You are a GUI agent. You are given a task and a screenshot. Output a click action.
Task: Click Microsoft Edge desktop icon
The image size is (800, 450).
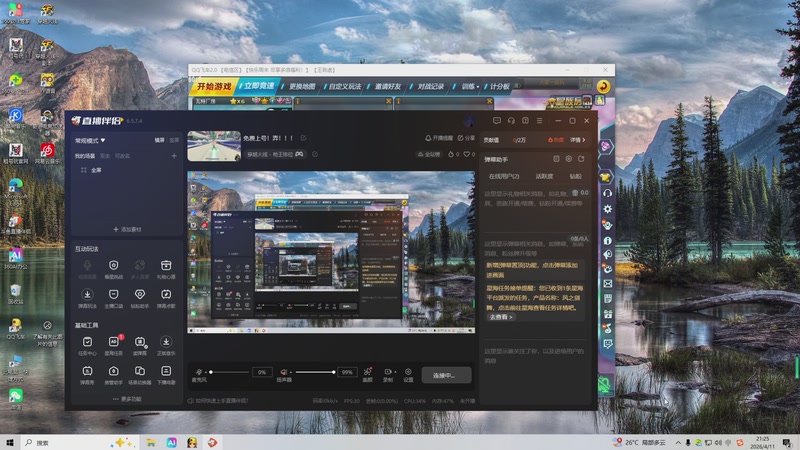tap(15, 189)
